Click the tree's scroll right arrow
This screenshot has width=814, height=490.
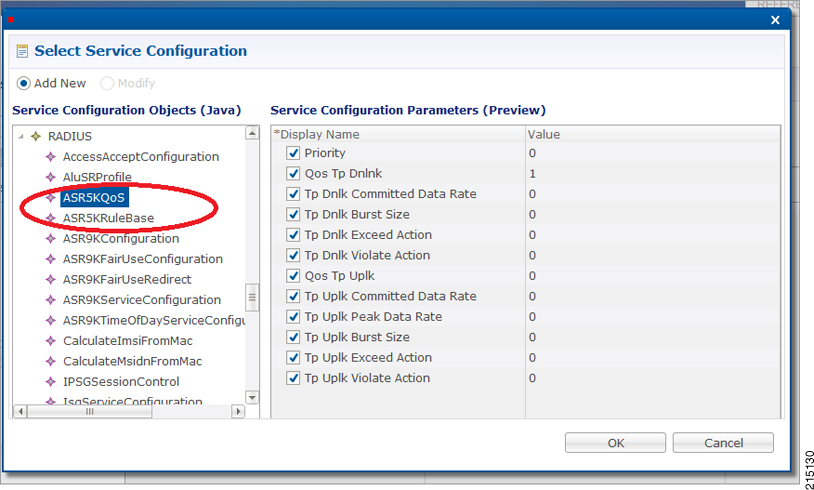(x=238, y=411)
